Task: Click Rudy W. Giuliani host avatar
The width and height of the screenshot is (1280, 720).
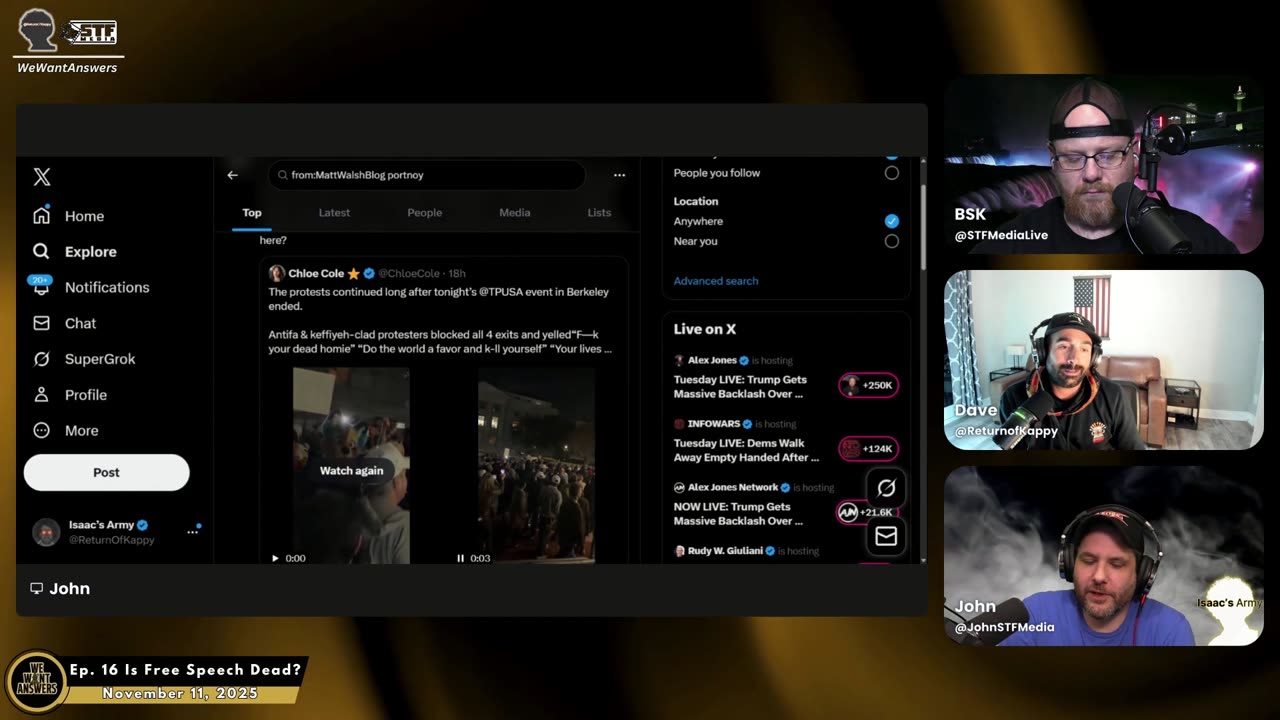Action: pyautogui.click(x=679, y=551)
